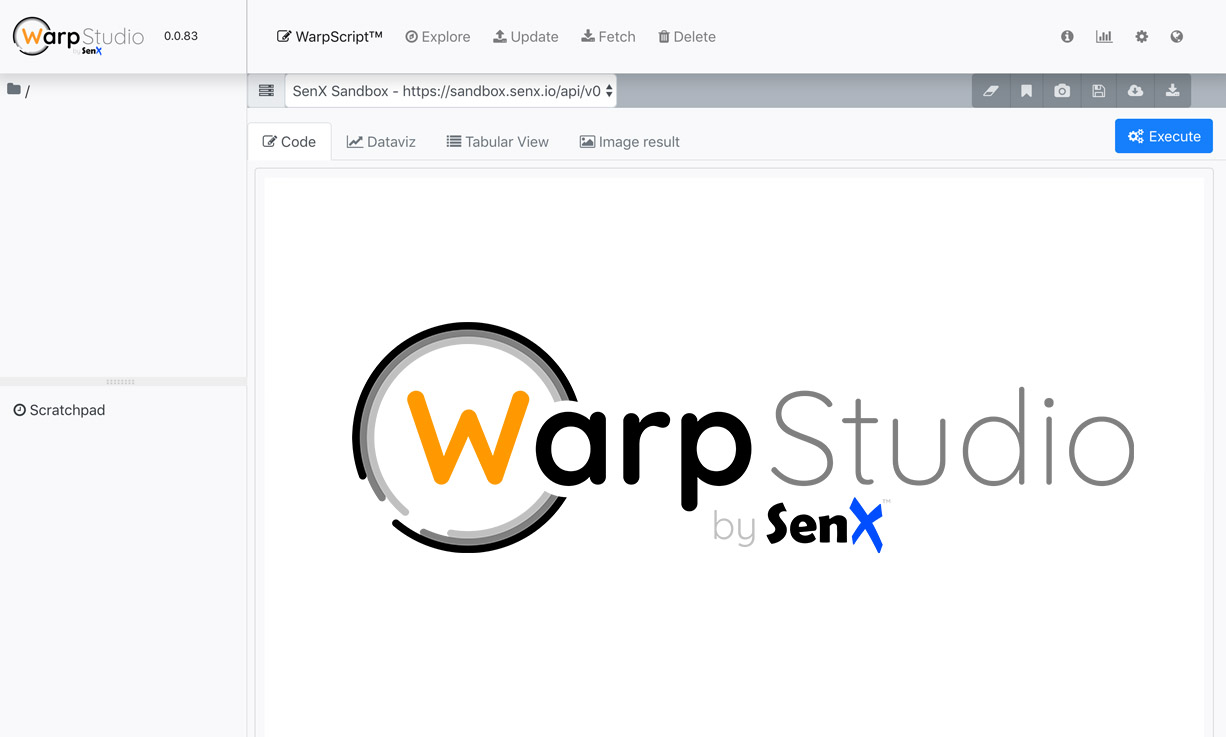Open the Tabular View tab
1226x737 pixels.
(x=497, y=142)
